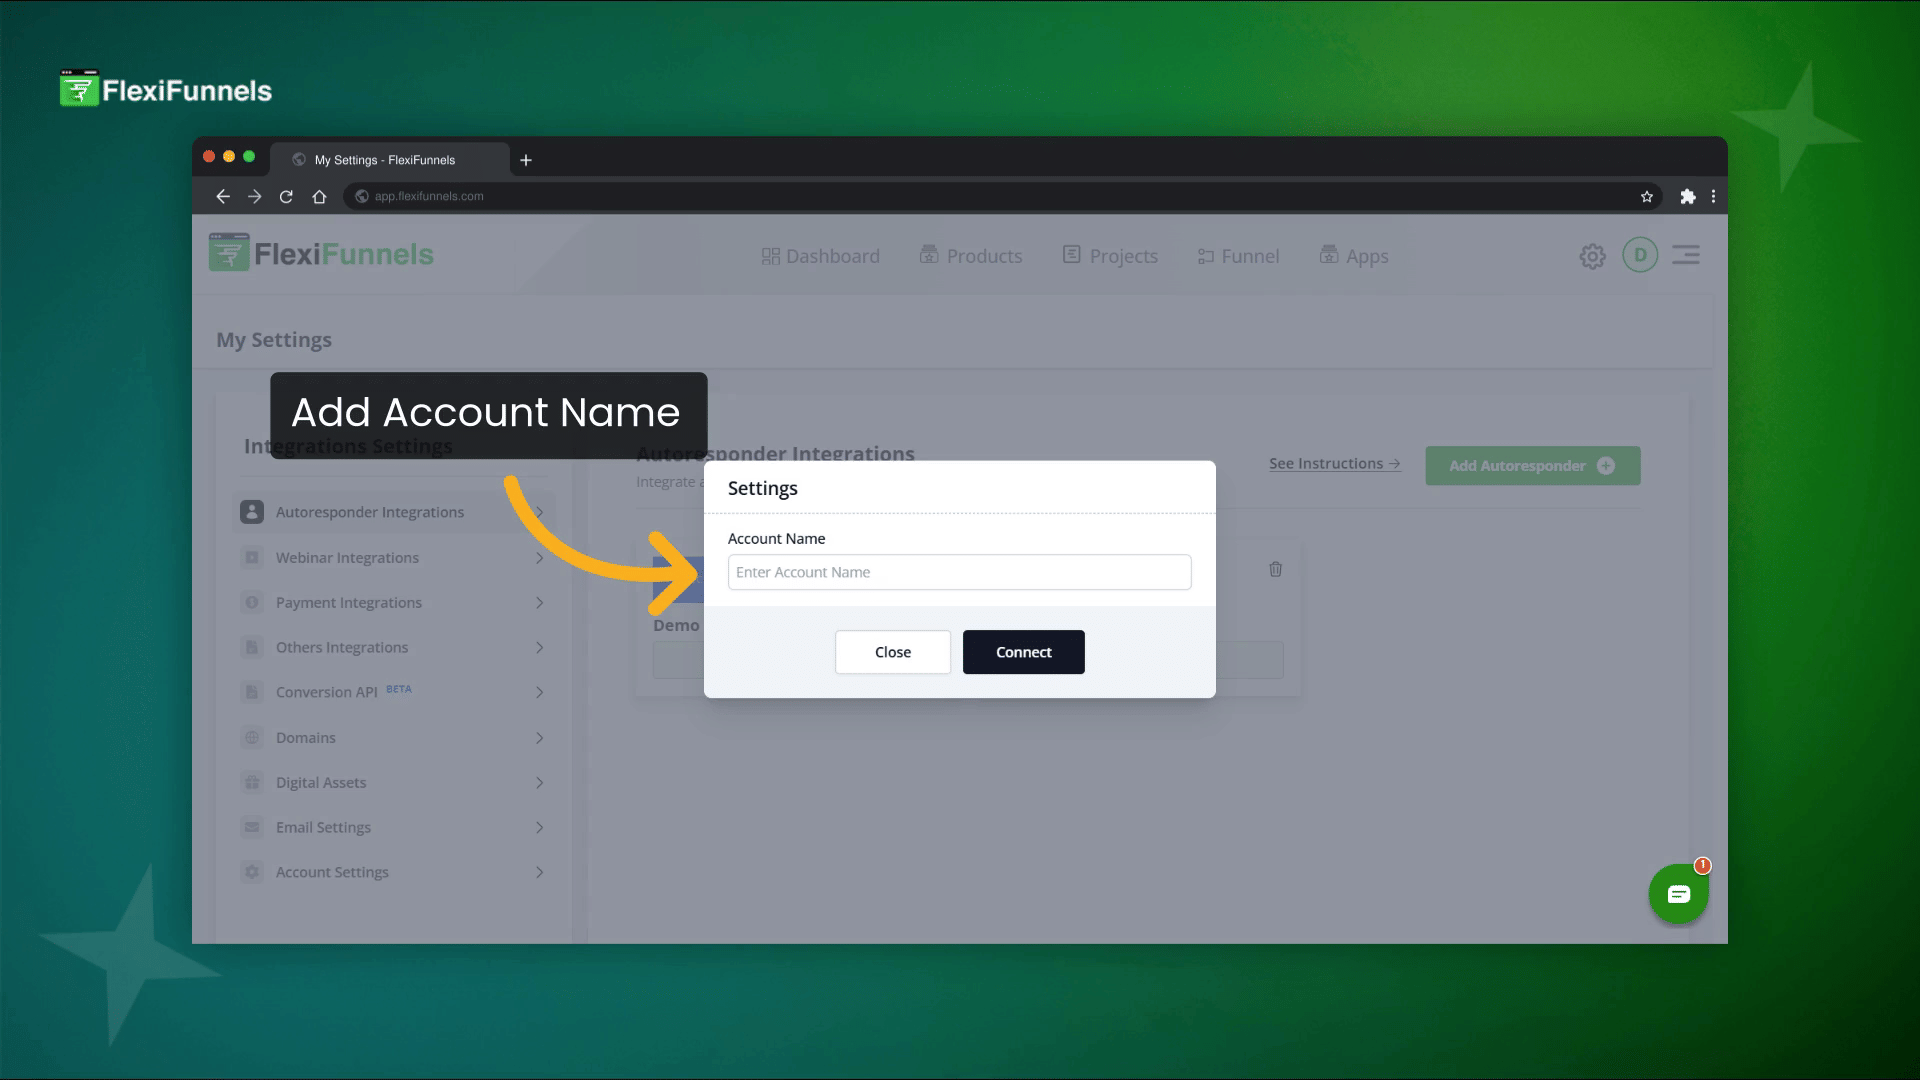
Task: Click the user avatar D icon
Action: click(1640, 255)
